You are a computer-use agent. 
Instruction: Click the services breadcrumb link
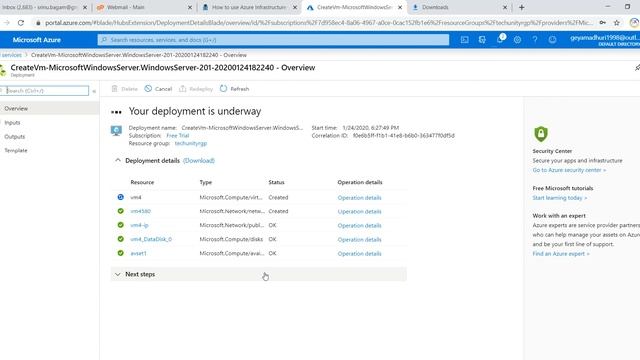pos(11,55)
